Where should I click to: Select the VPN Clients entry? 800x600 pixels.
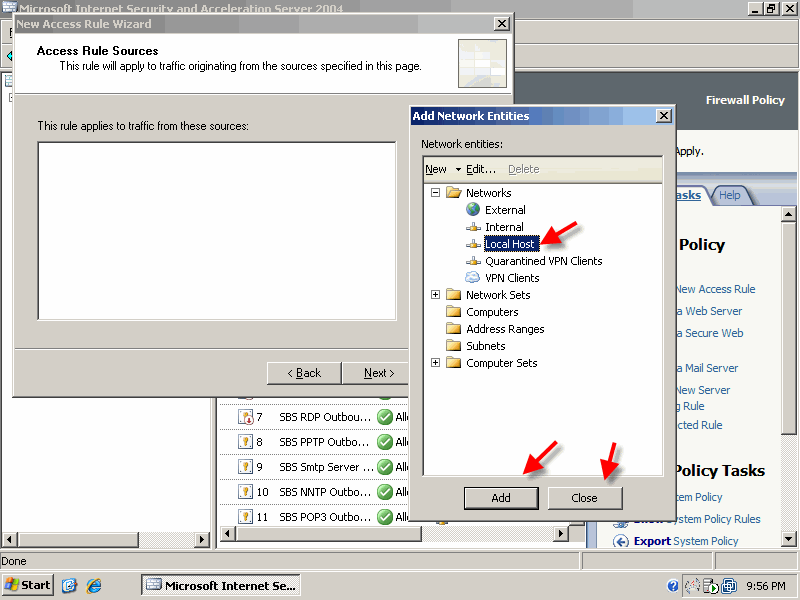512,278
